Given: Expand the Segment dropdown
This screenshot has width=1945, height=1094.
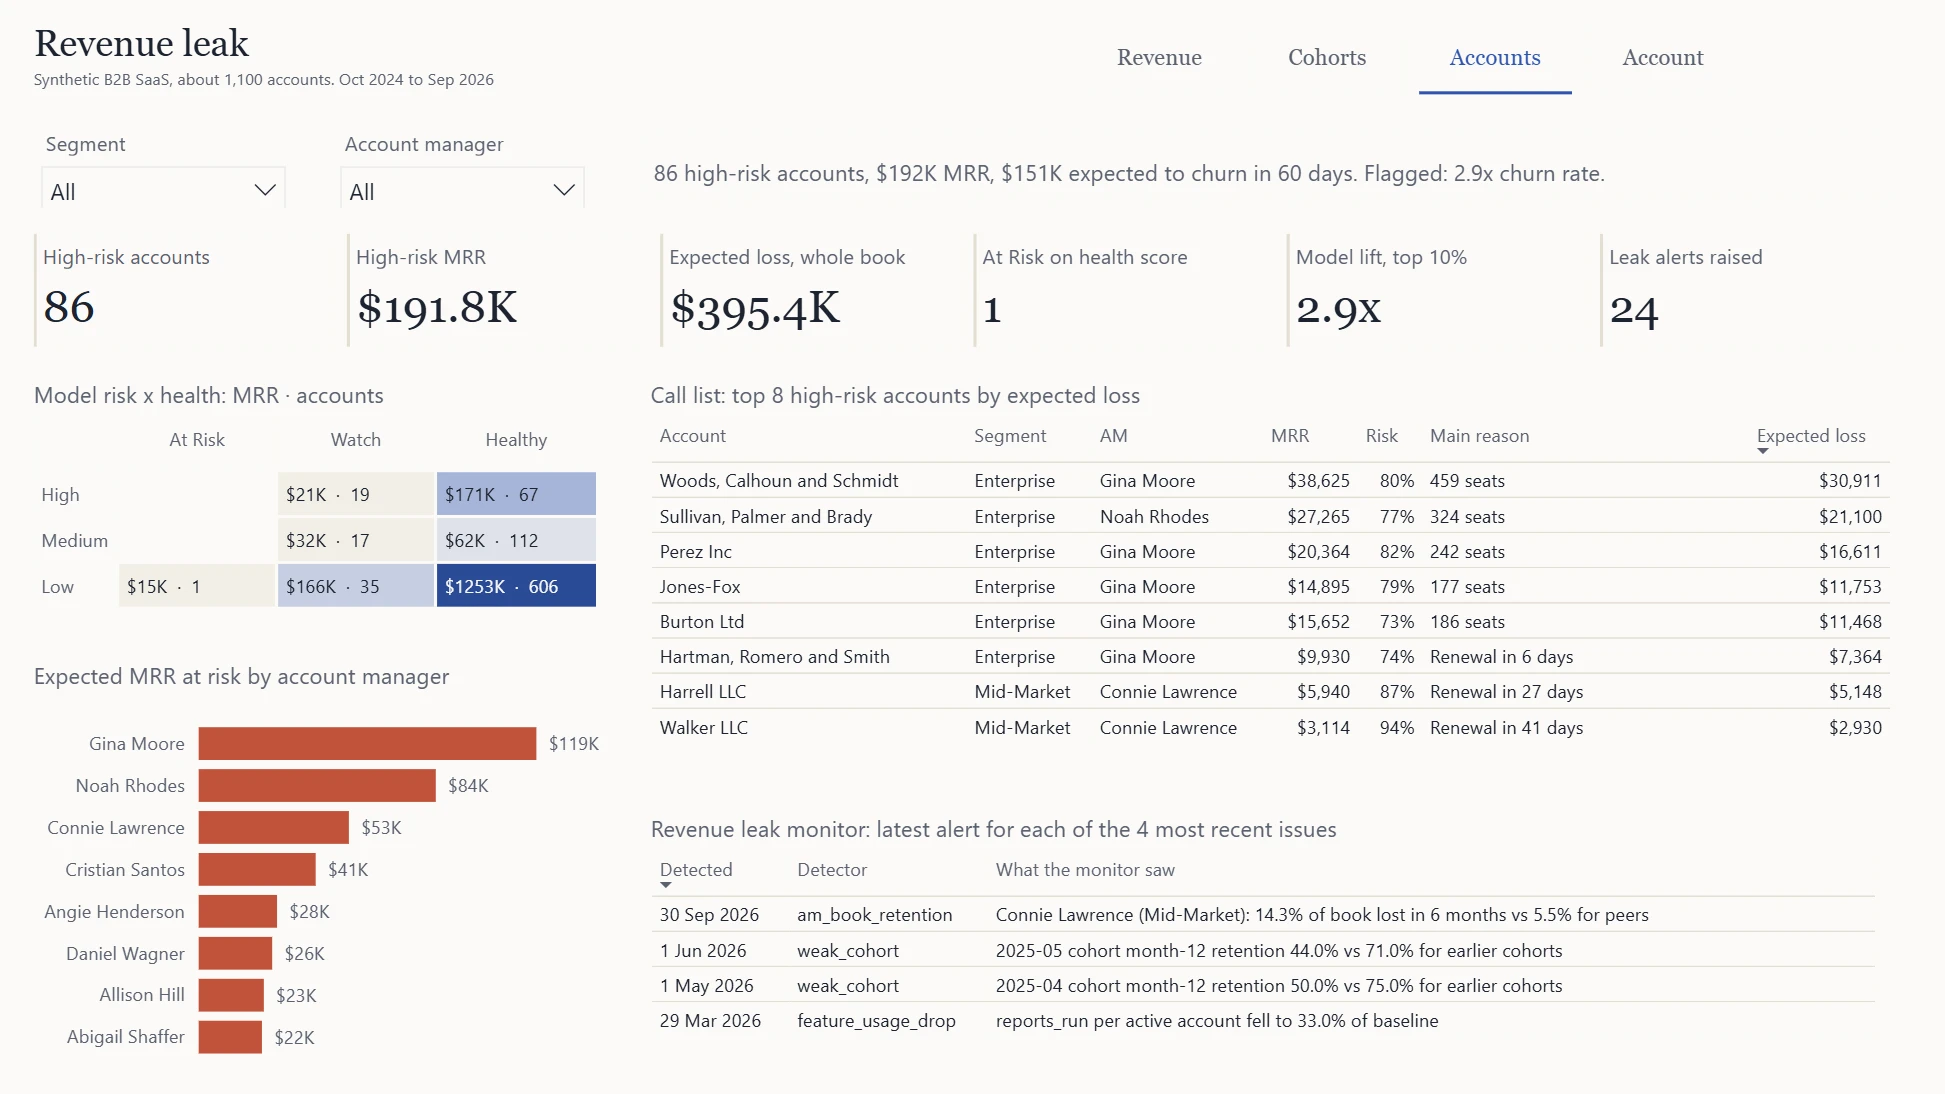Looking at the screenshot, I should [163, 190].
